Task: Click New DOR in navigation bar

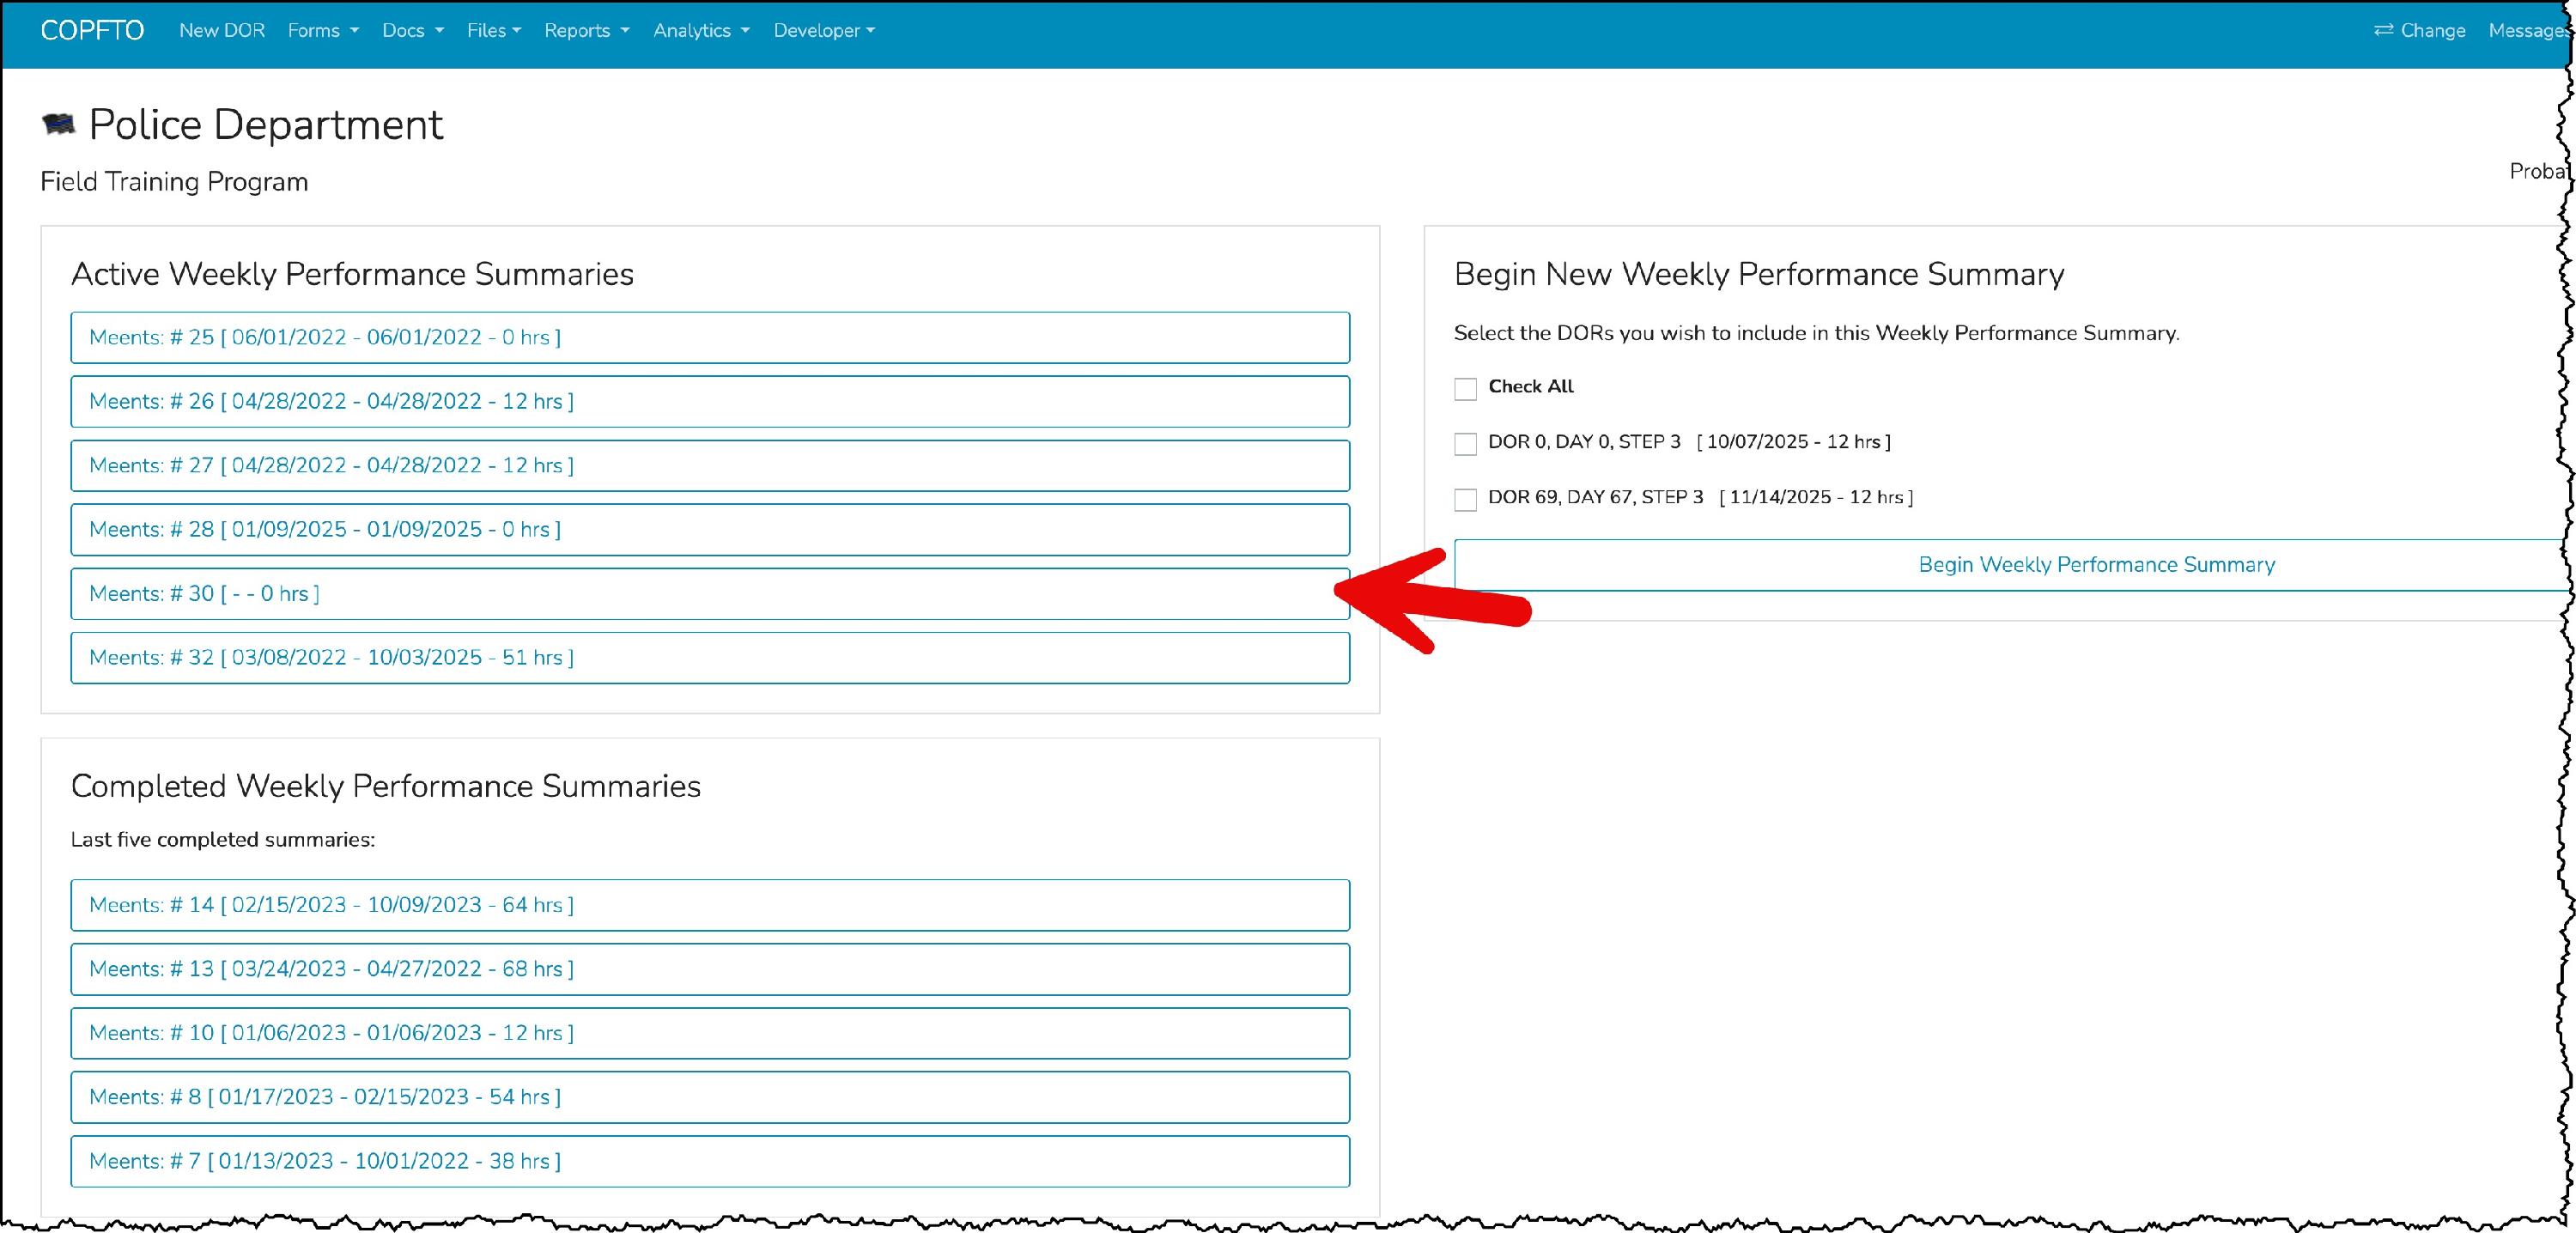Action: coord(222,30)
